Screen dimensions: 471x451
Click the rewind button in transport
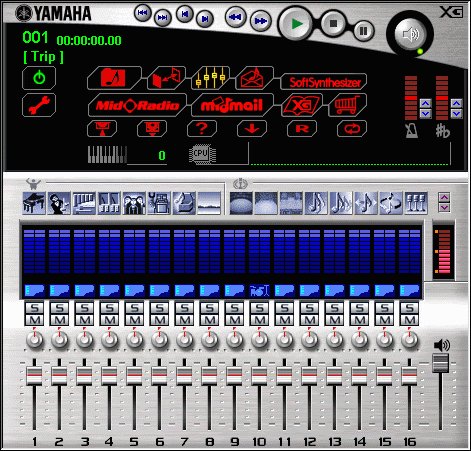(236, 18)
